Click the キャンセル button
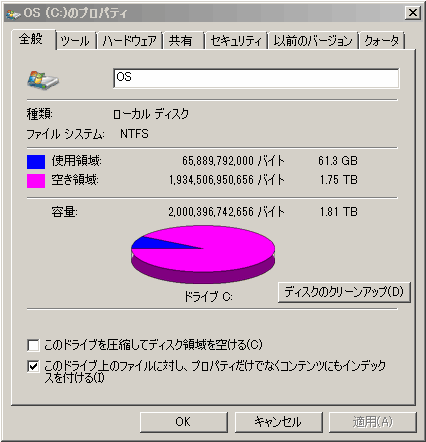The image size is (426, 442). [279, 422]
